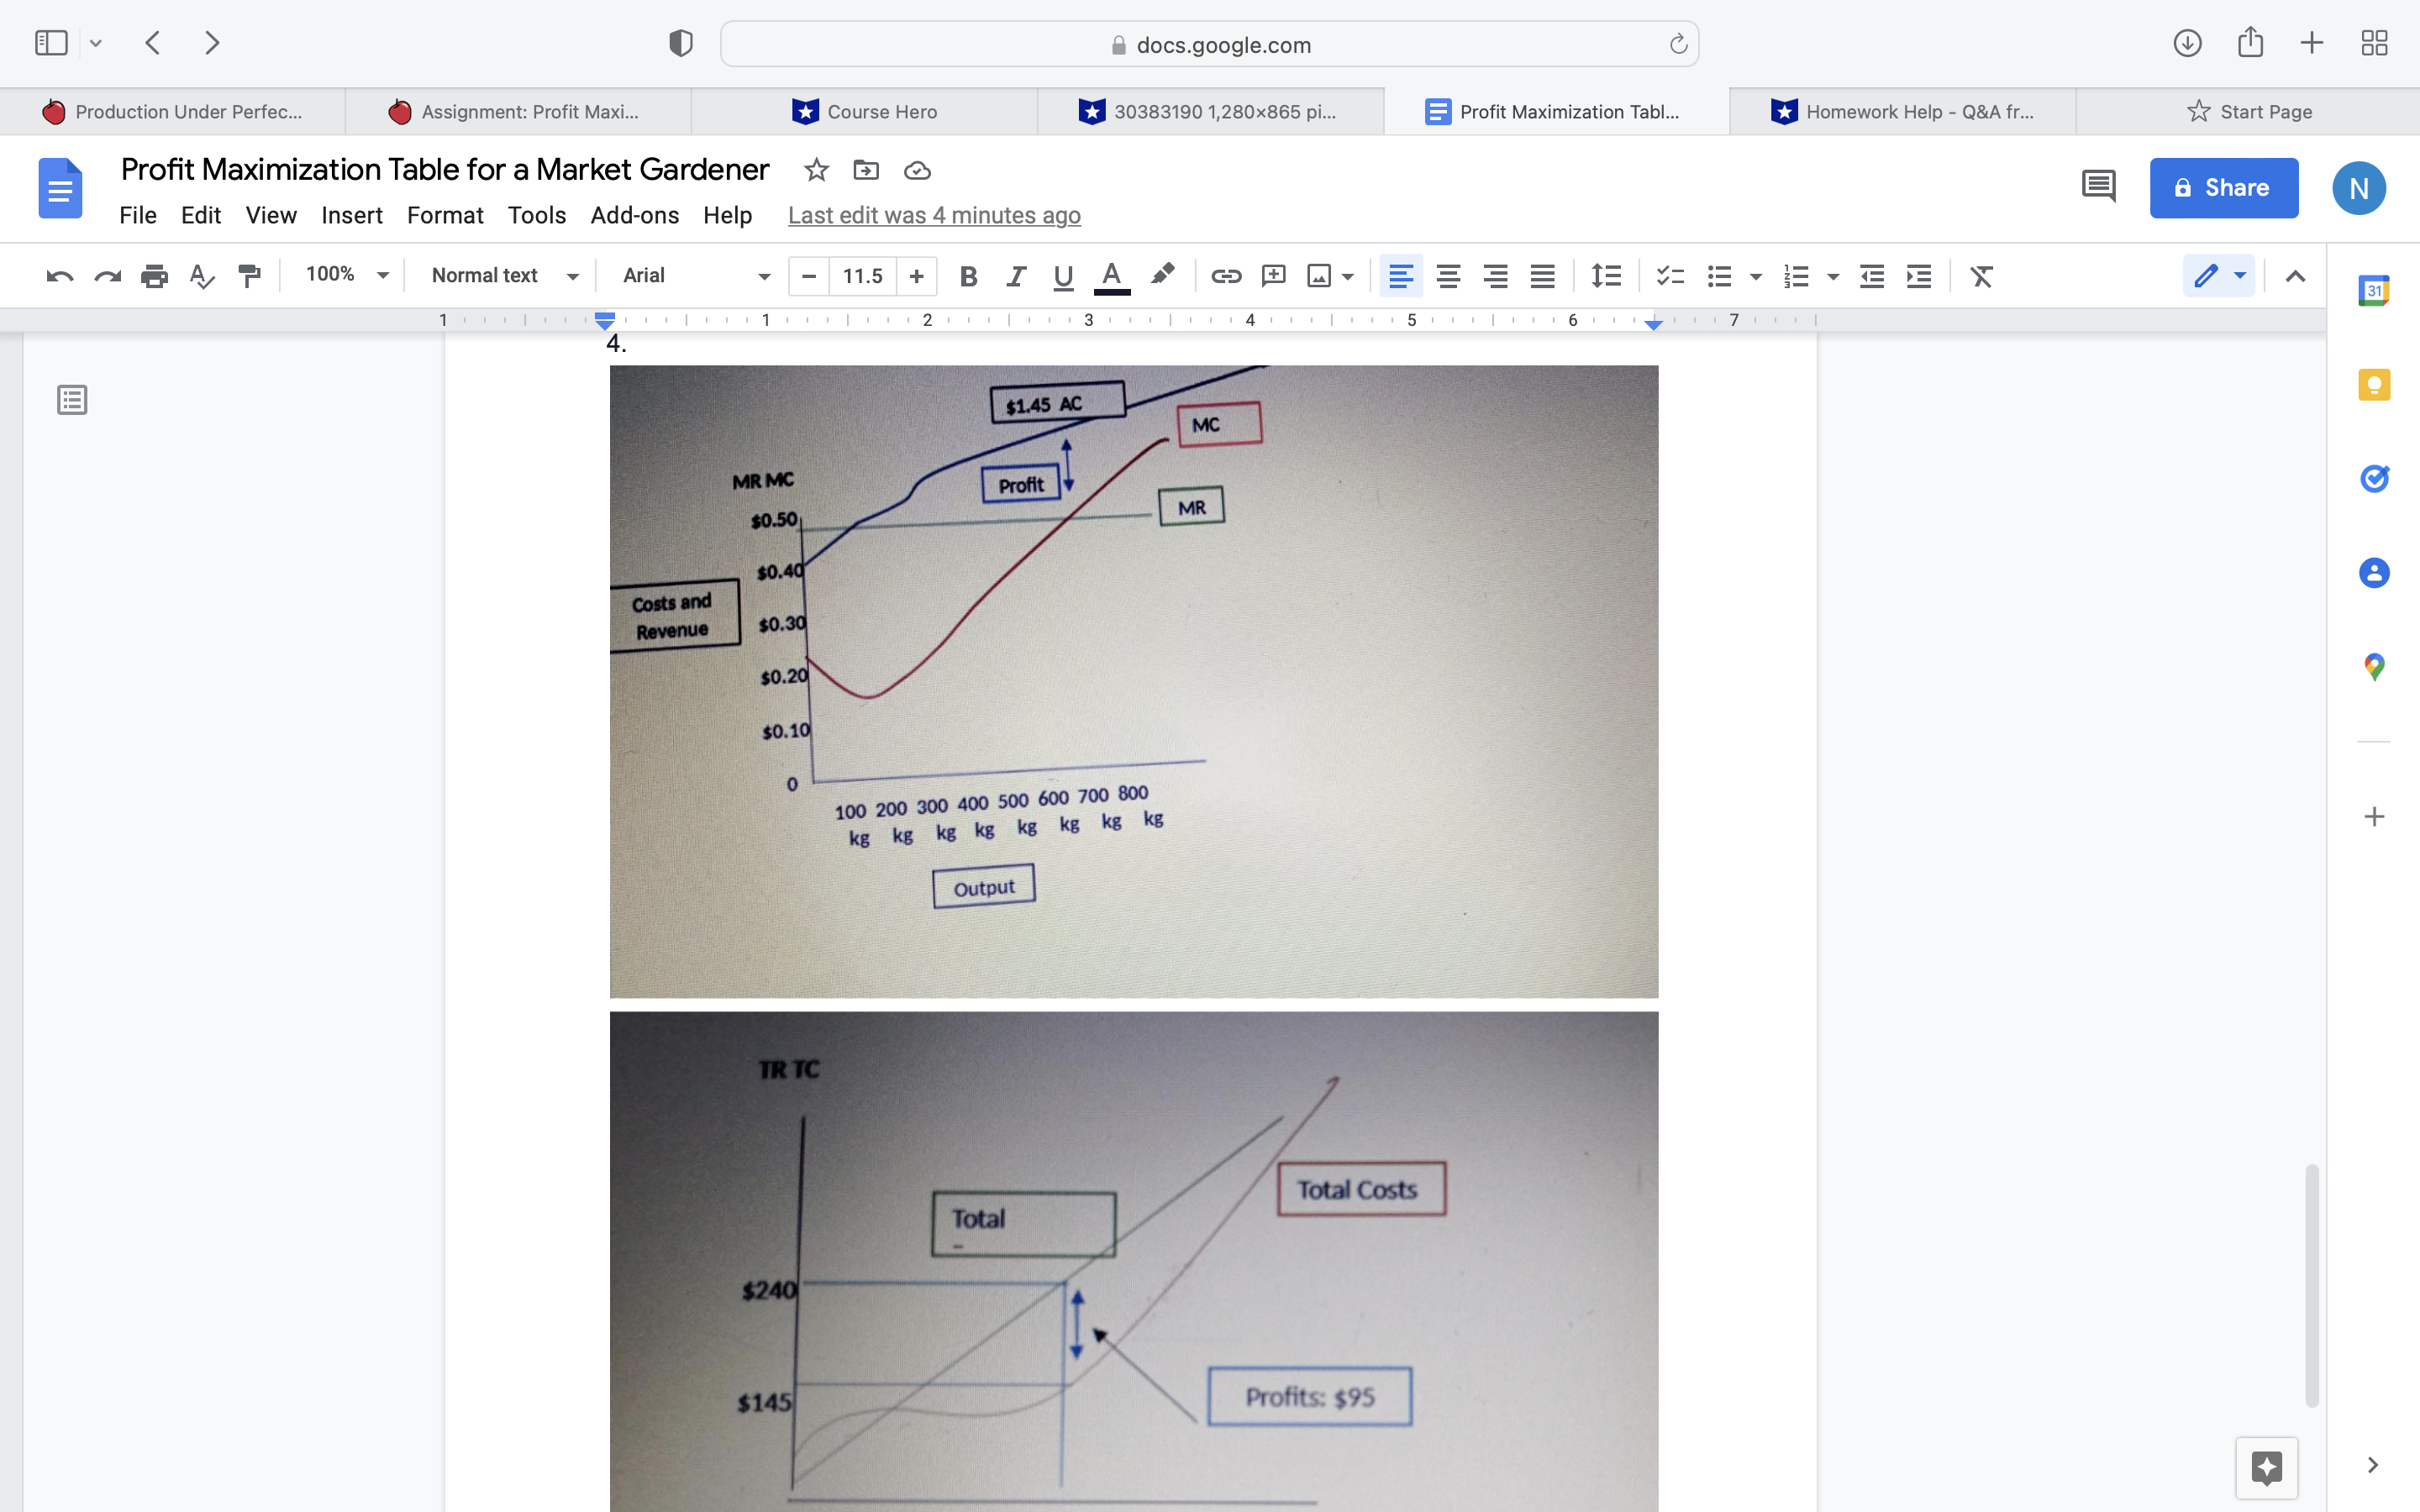
Task: Click the Insert link icon
Action: [x=1226, y=276]
